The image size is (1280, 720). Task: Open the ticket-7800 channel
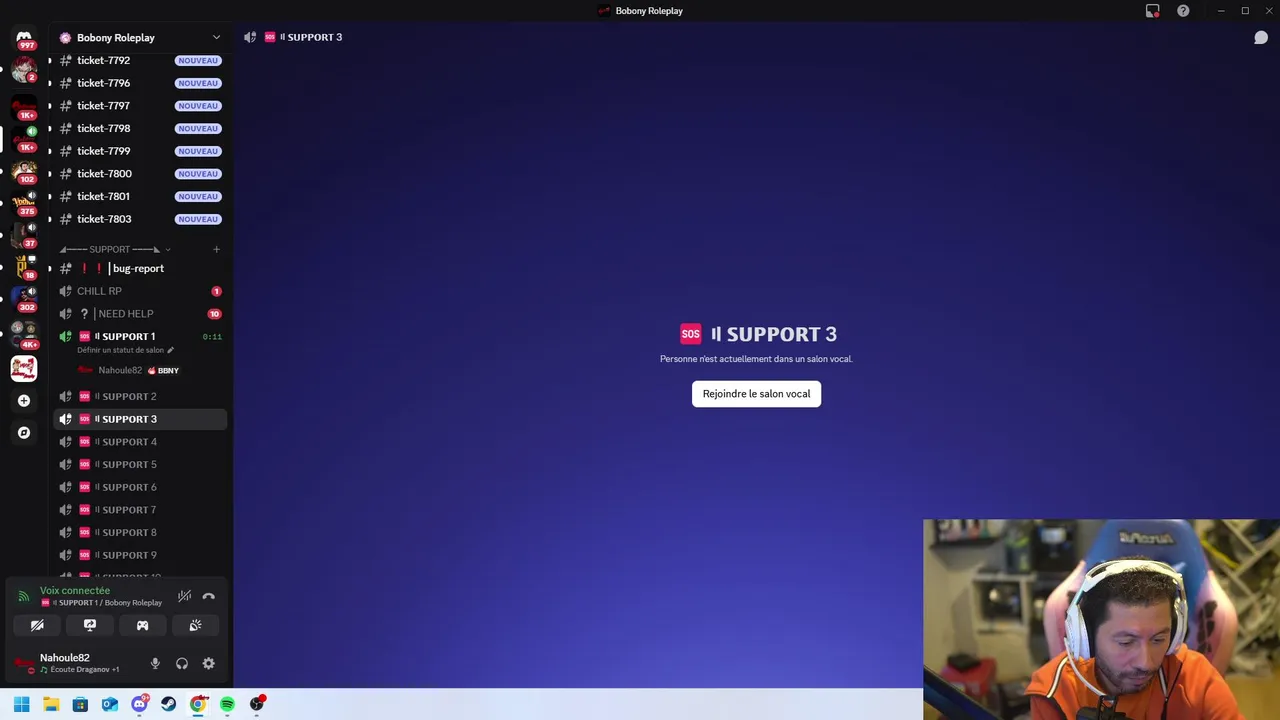coord(140,174)
